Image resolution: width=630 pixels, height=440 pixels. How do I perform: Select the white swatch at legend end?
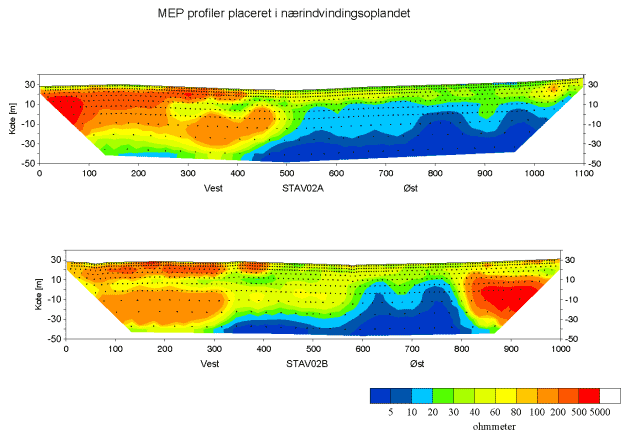tap(609, 396)
